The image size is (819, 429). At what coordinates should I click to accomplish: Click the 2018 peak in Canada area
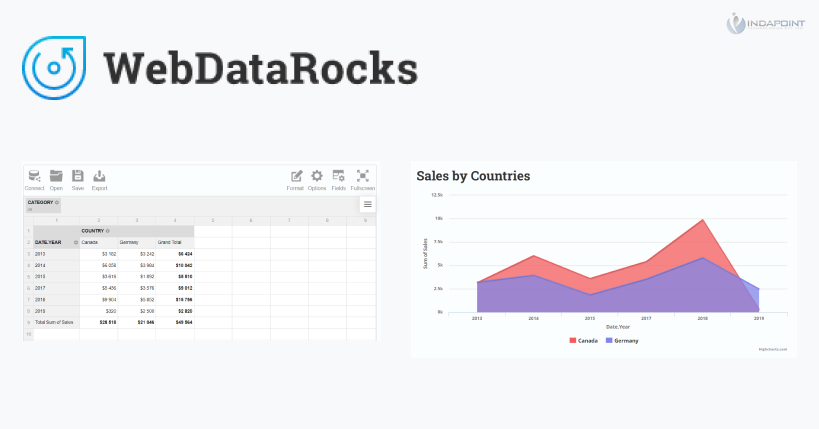(x=703, y=220)
